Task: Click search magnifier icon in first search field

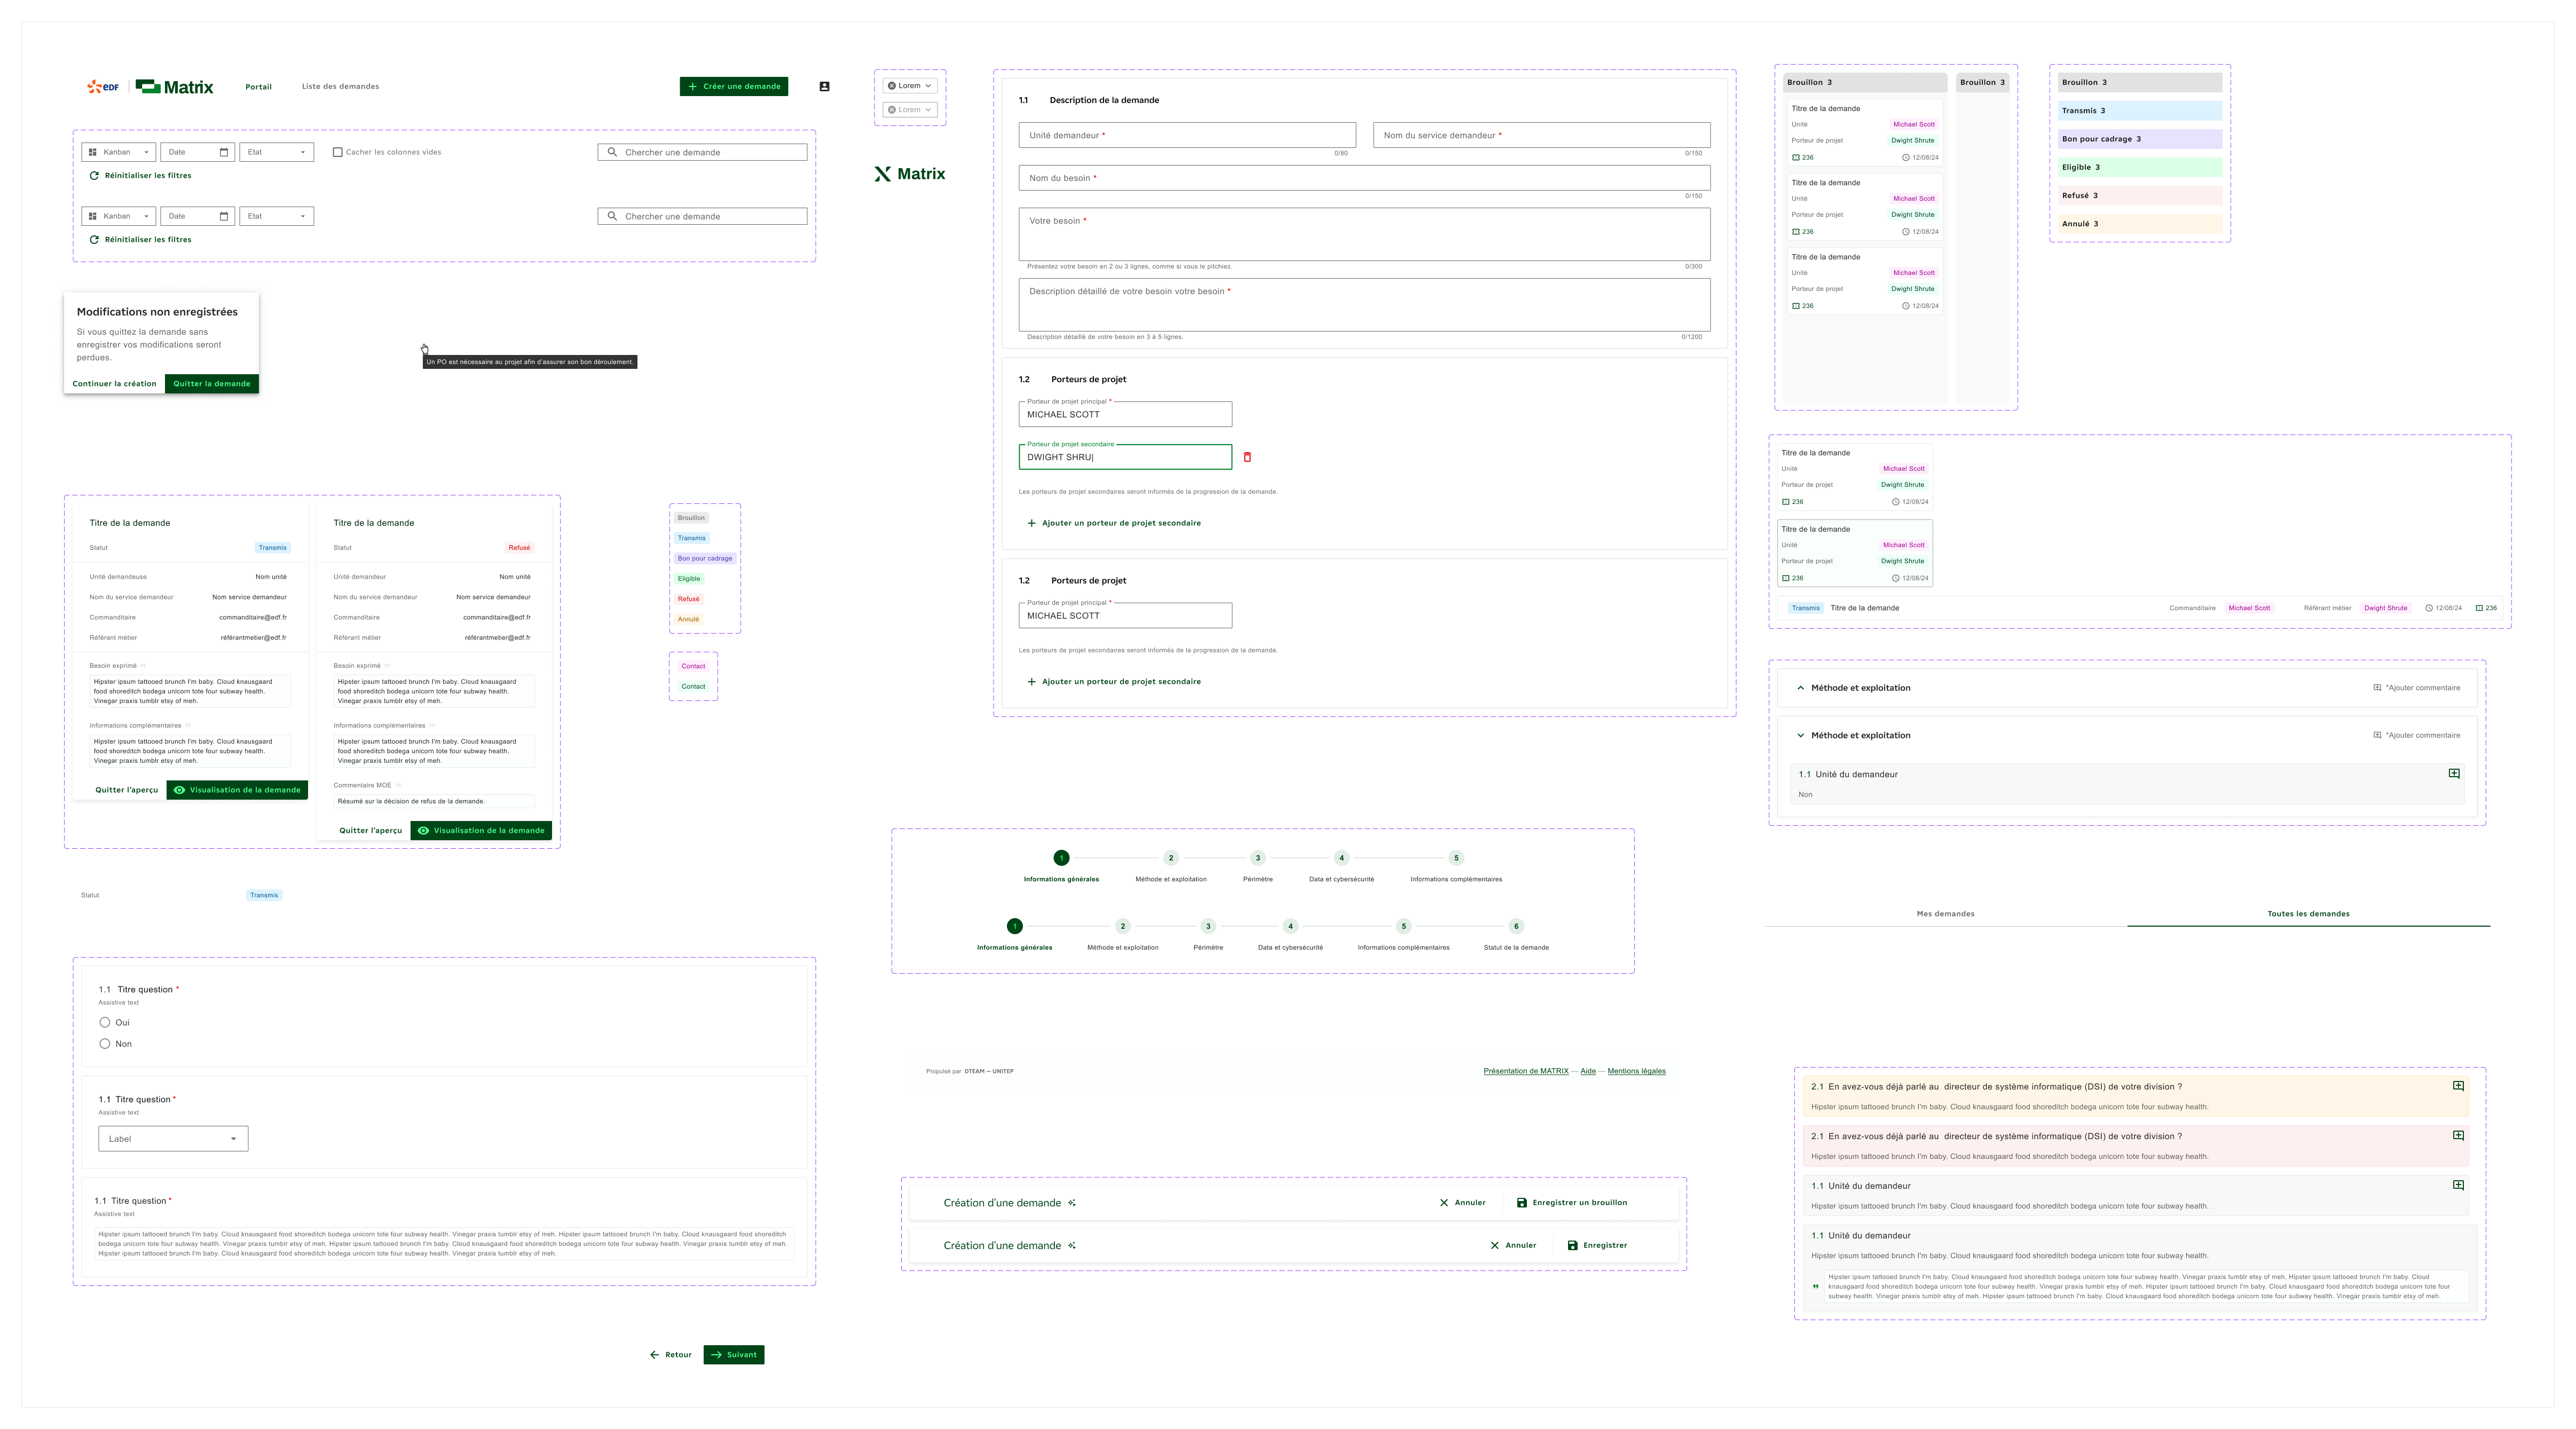Action: pos(612,152)
